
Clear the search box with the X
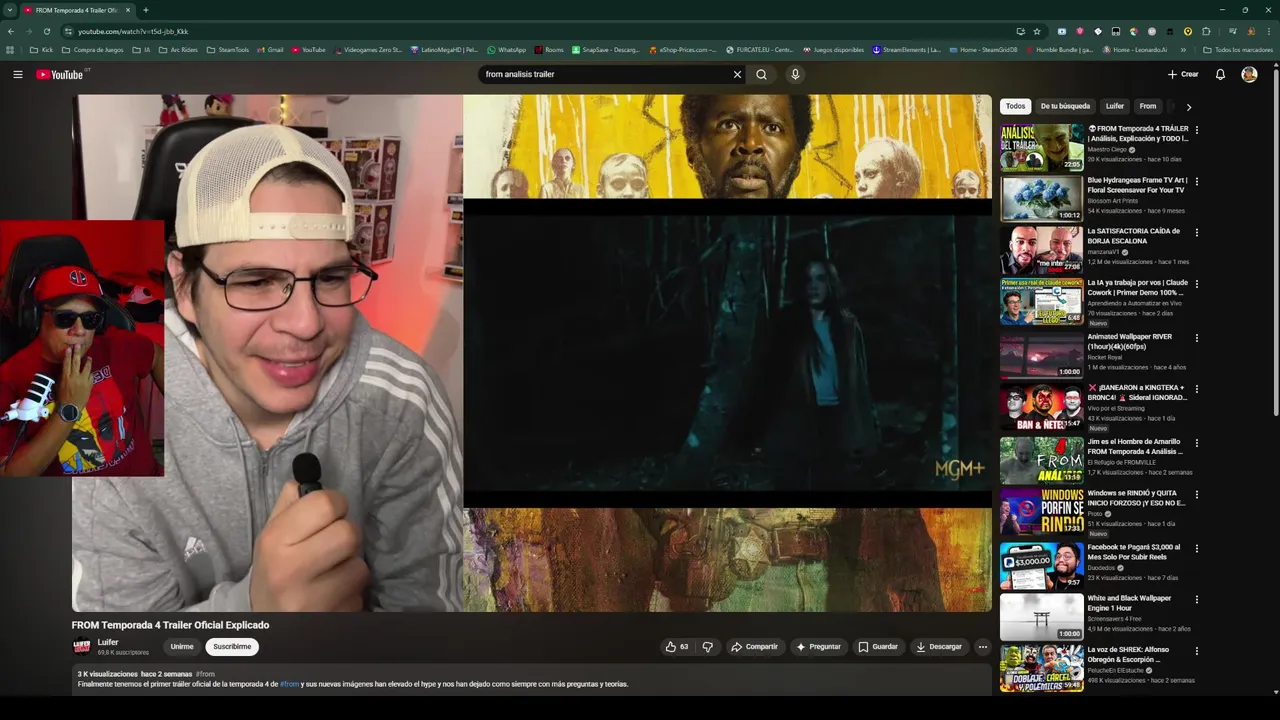tap(737, 74)
